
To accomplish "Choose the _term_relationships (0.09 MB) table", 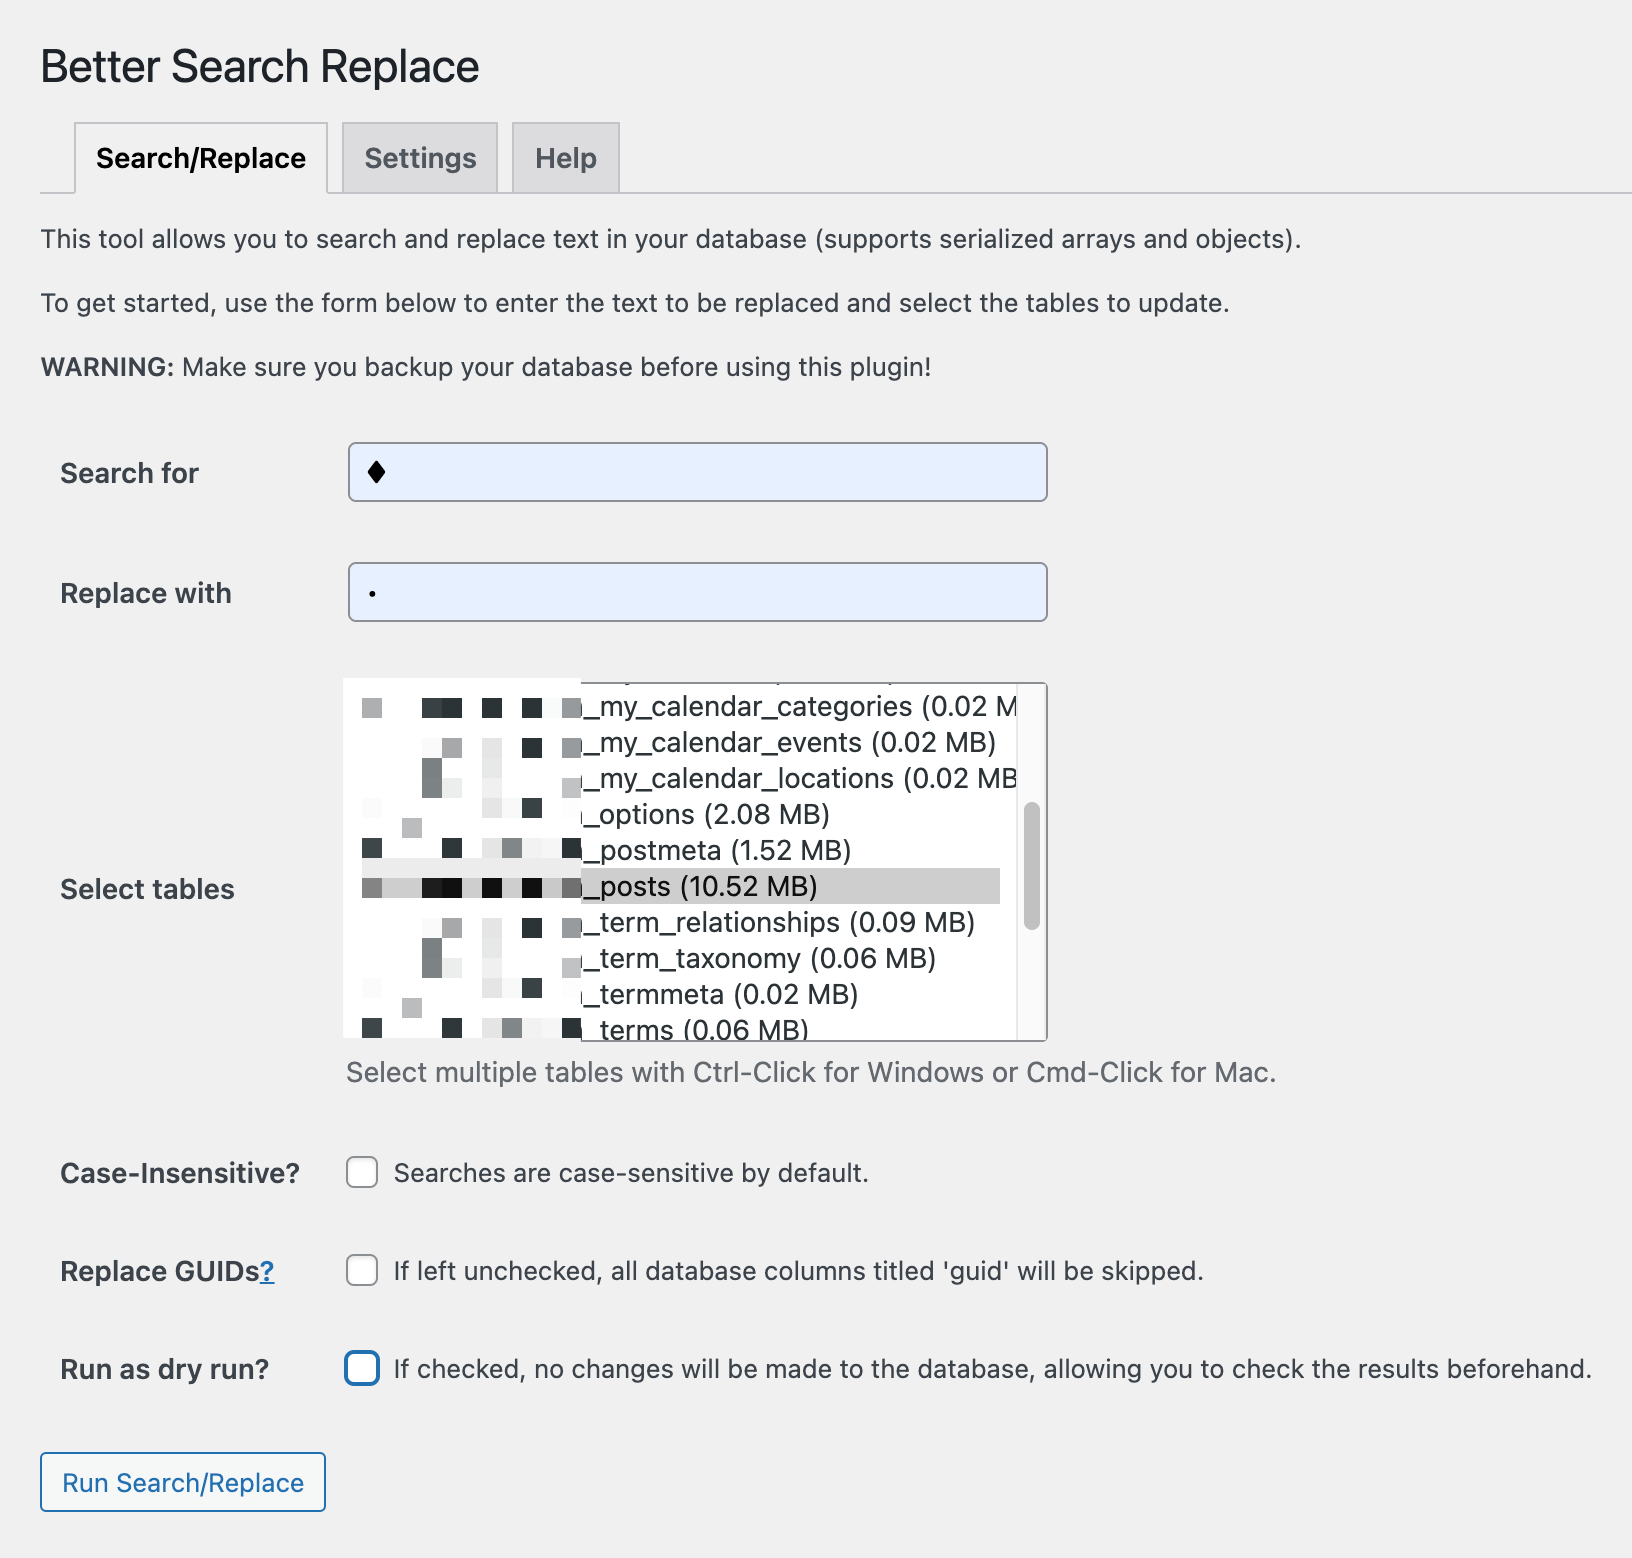I will point(680,922).
